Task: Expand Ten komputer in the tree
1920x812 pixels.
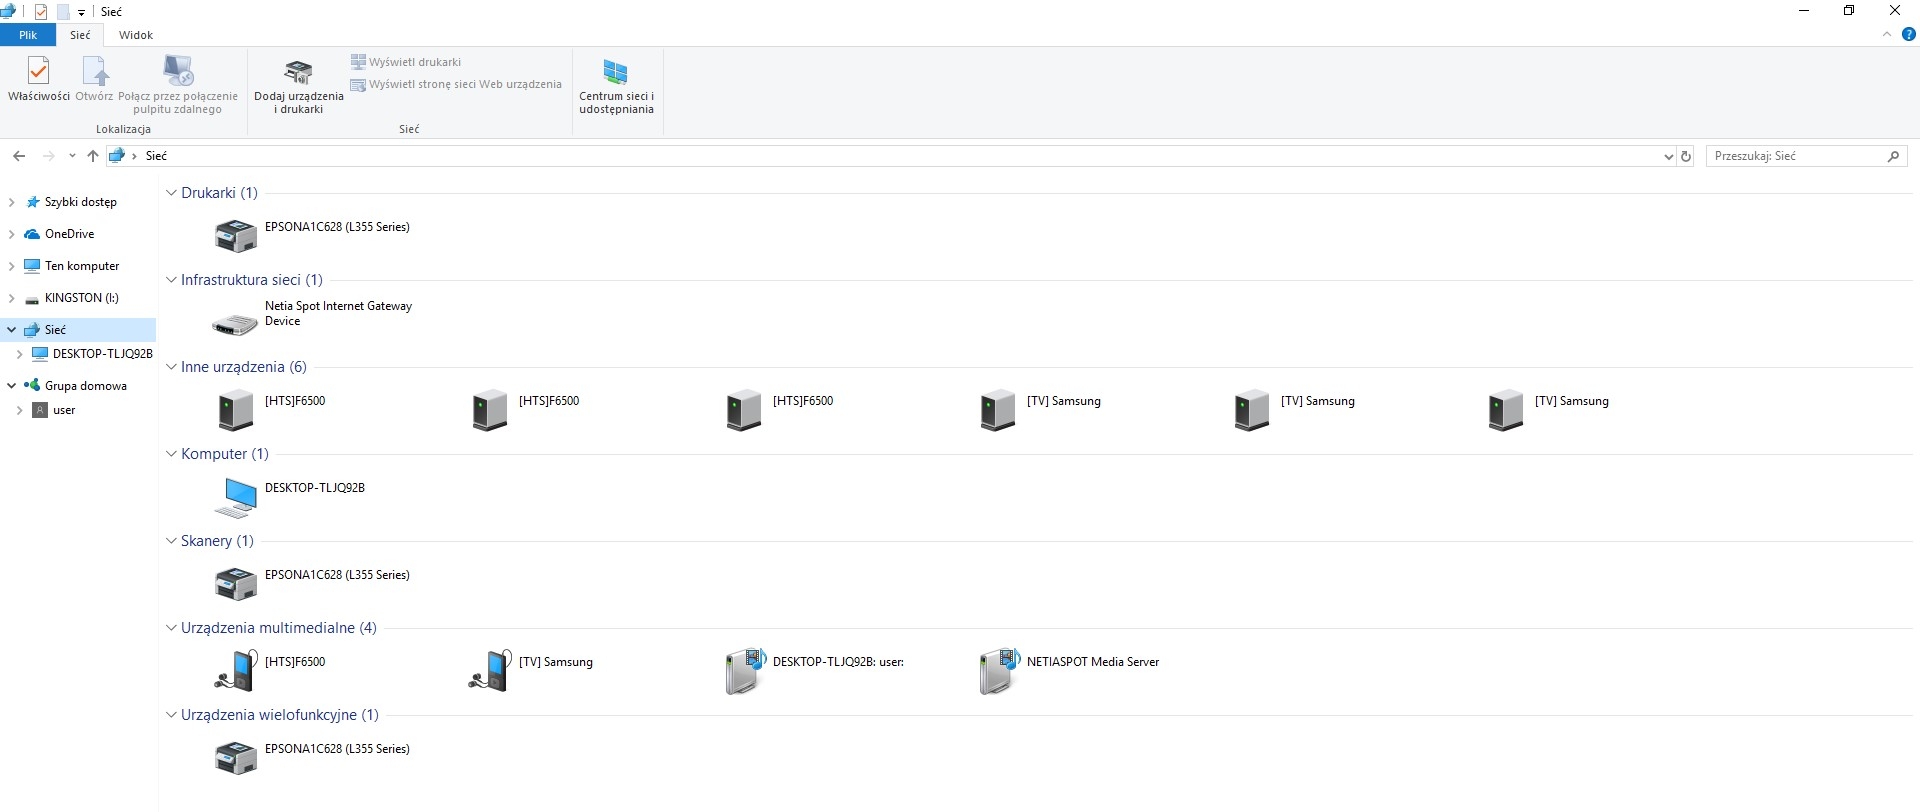Action: [x=11, y=266]
